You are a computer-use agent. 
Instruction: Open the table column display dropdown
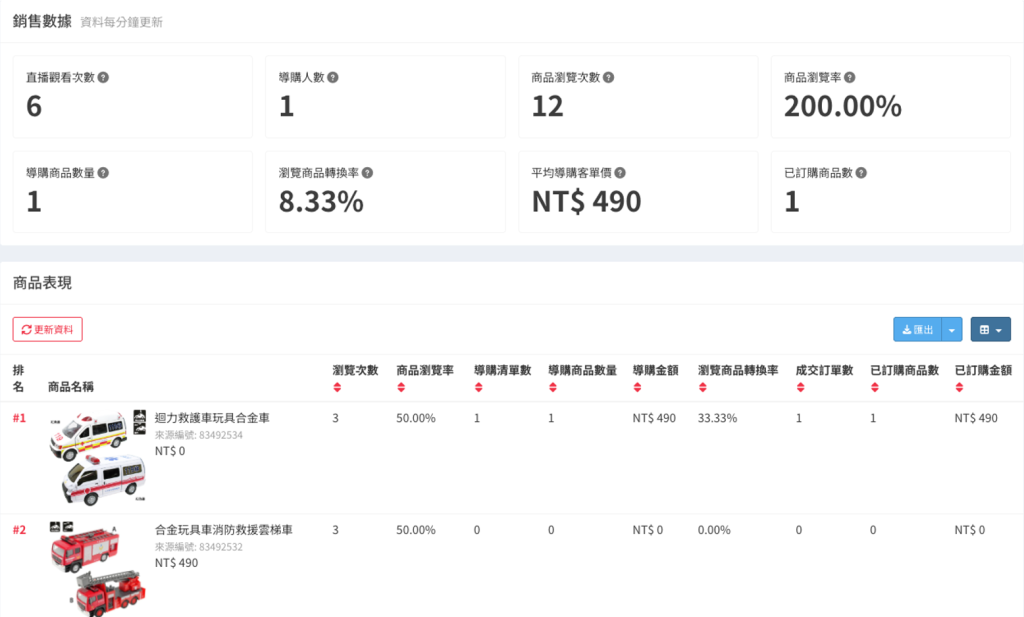pyautogui.click(x=990, y=330)
